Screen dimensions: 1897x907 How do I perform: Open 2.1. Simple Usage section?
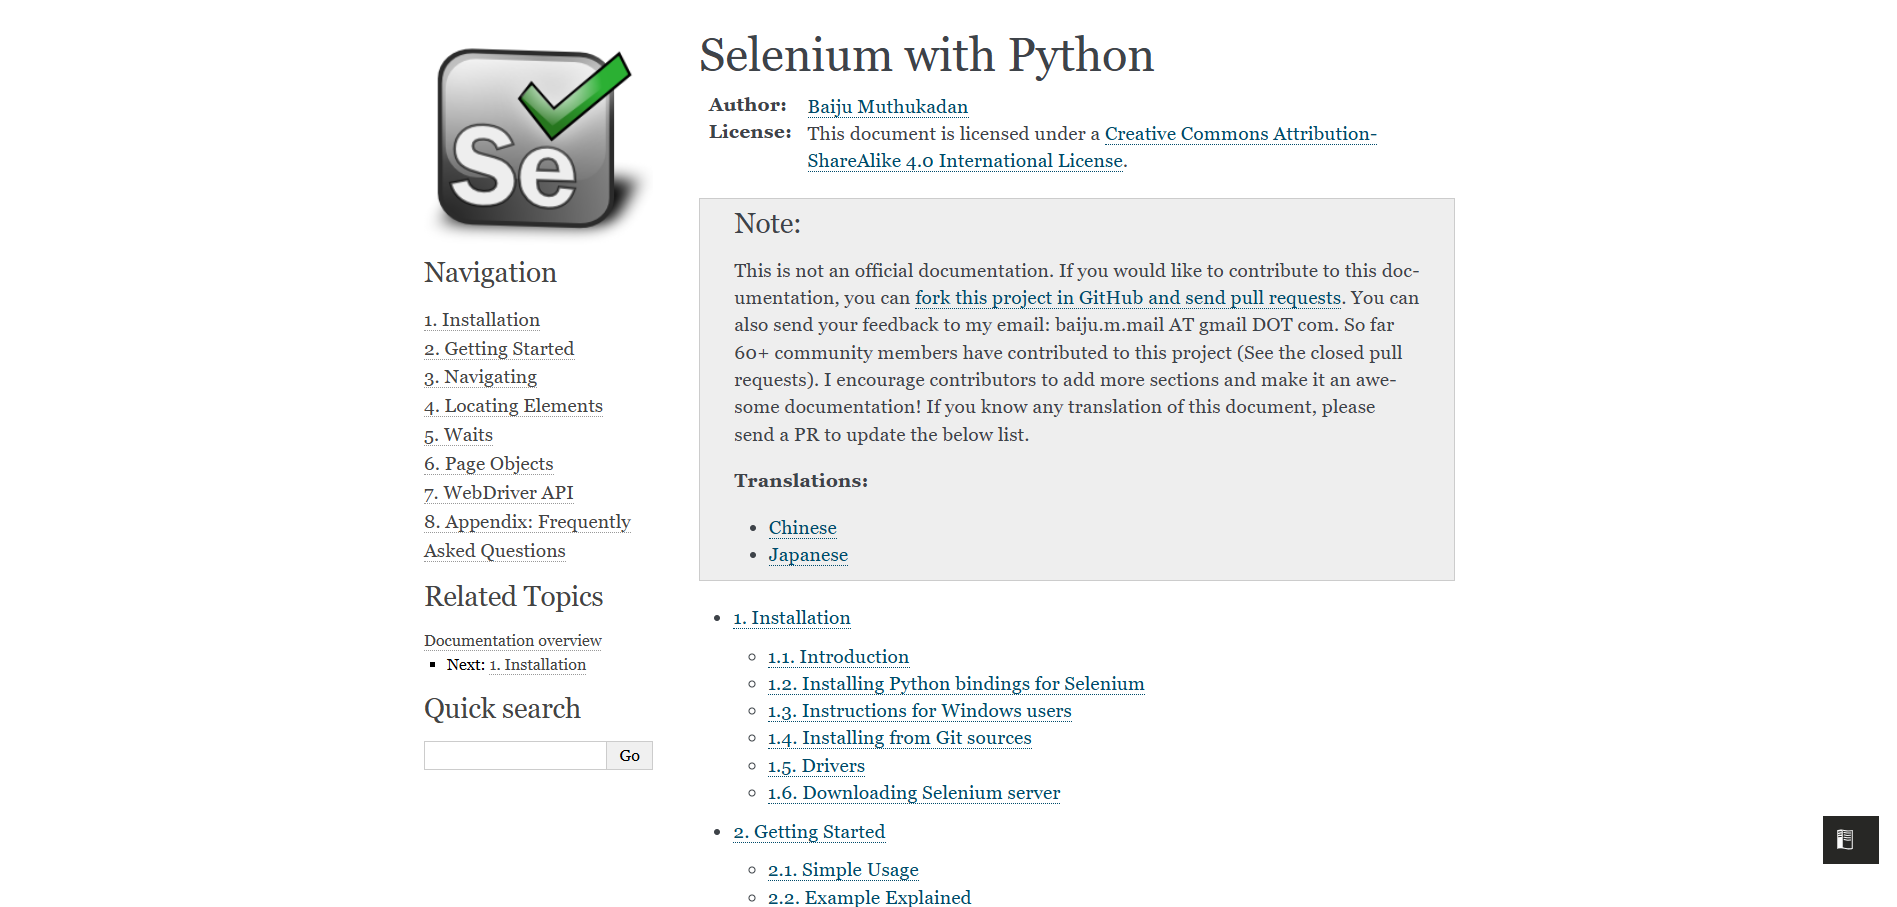(x=842, y=870)
